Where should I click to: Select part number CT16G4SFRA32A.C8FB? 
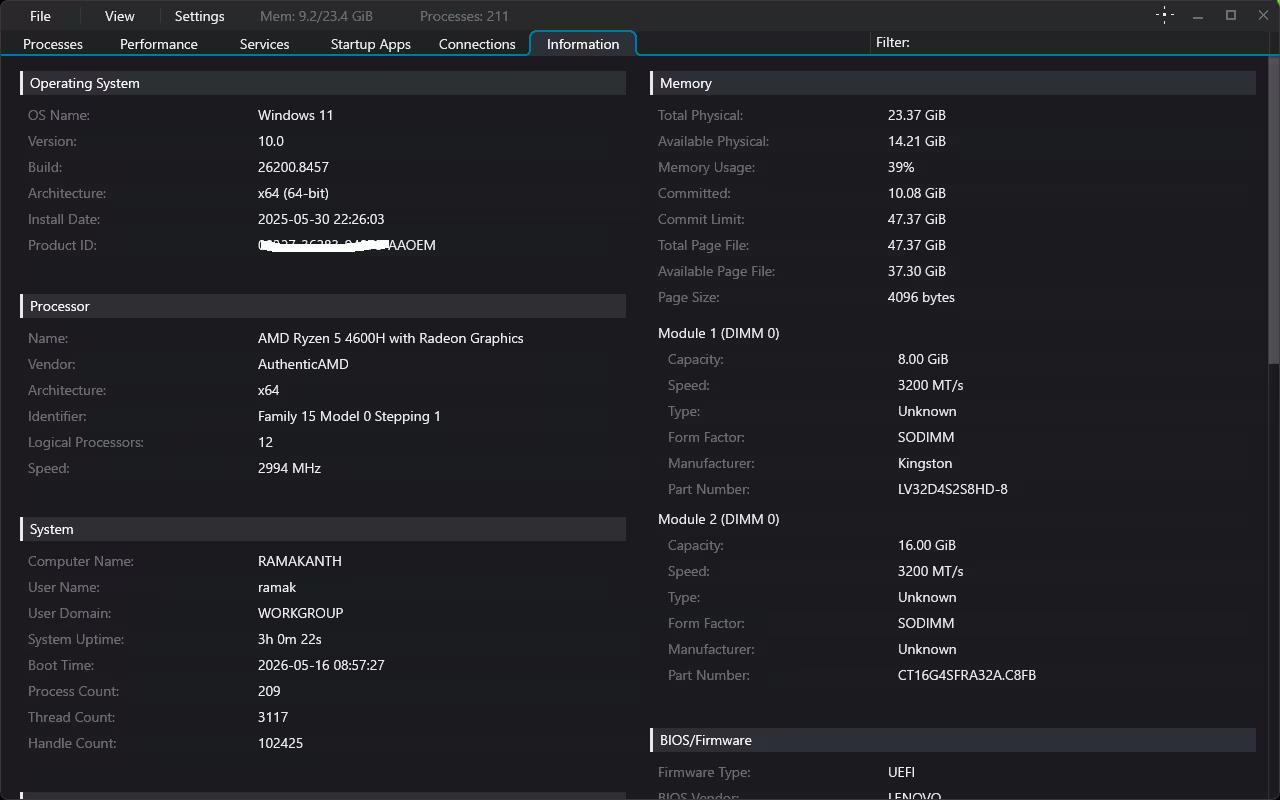pos(967,675)
